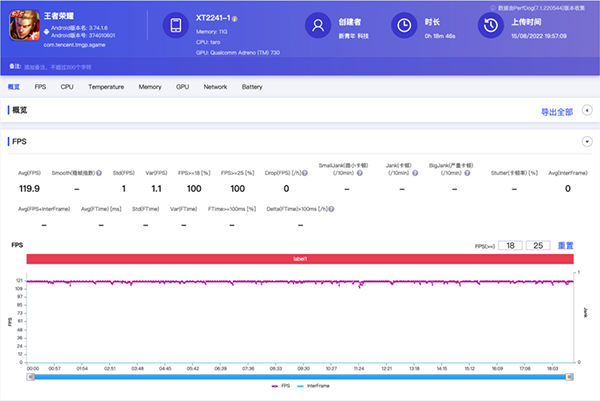Click 导出全部 export all link
Viewport: 600px width, 401px height.
tap(558, 112)
